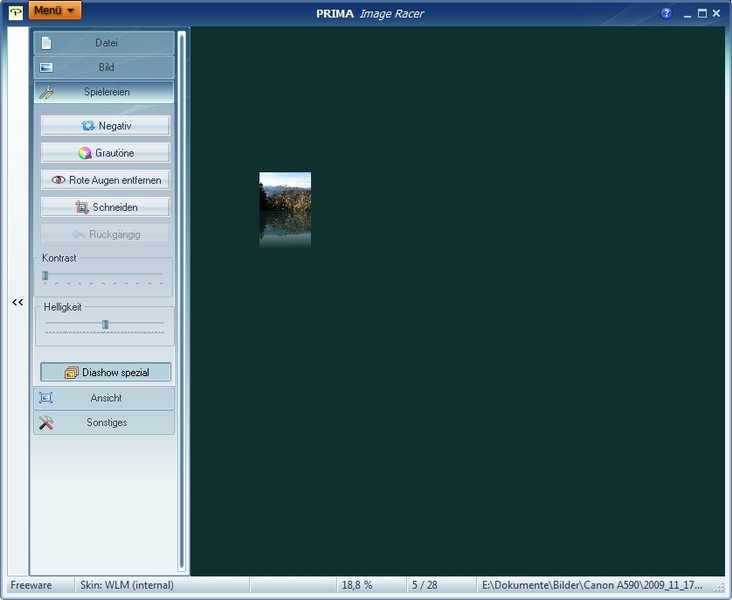
Task: Click the Sonstiges tools icon
Action: [46, 423]
